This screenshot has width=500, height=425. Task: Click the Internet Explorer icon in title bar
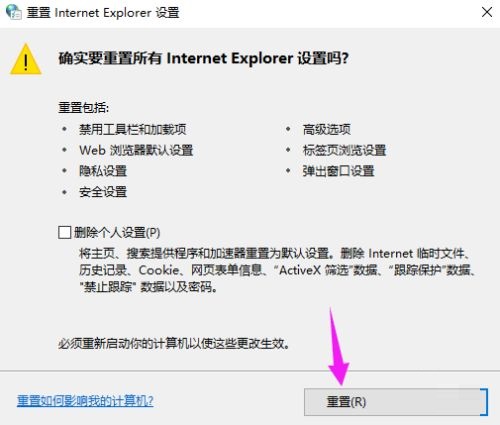tap(13, 12)
